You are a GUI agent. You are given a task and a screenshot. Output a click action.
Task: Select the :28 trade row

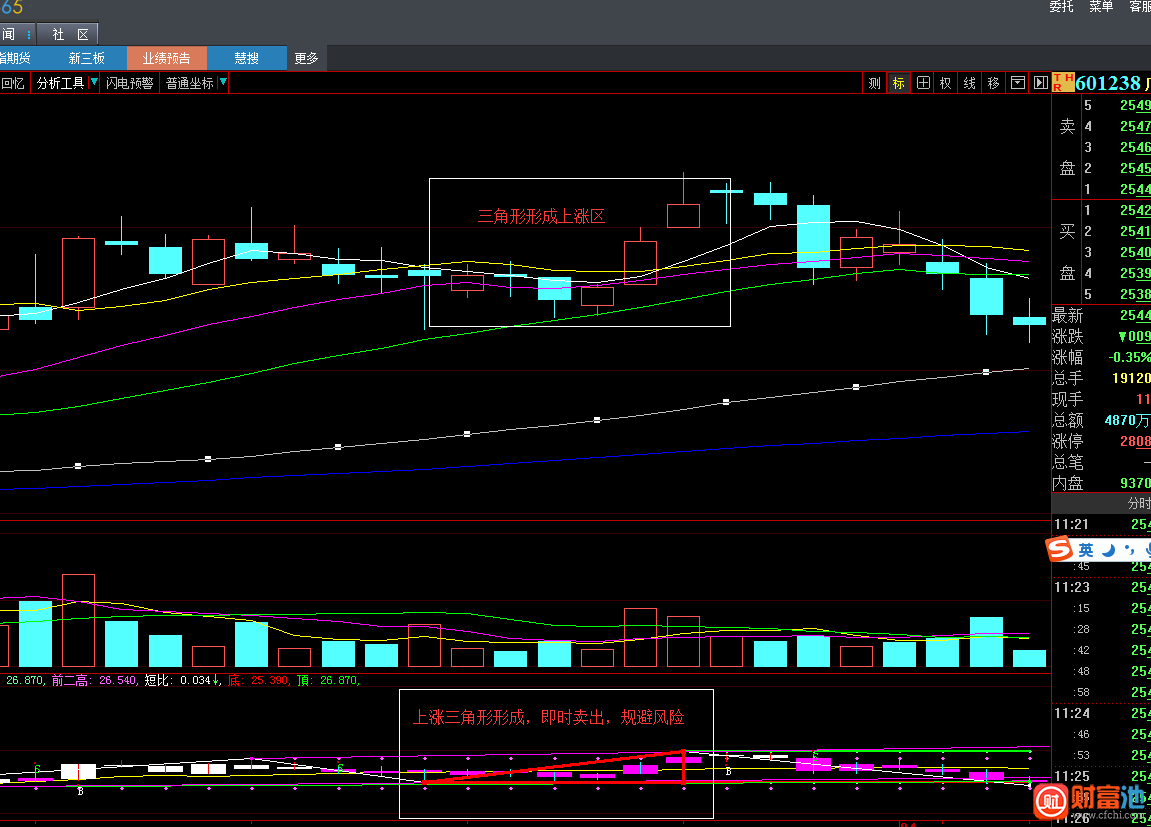(x=1101, y=629)
